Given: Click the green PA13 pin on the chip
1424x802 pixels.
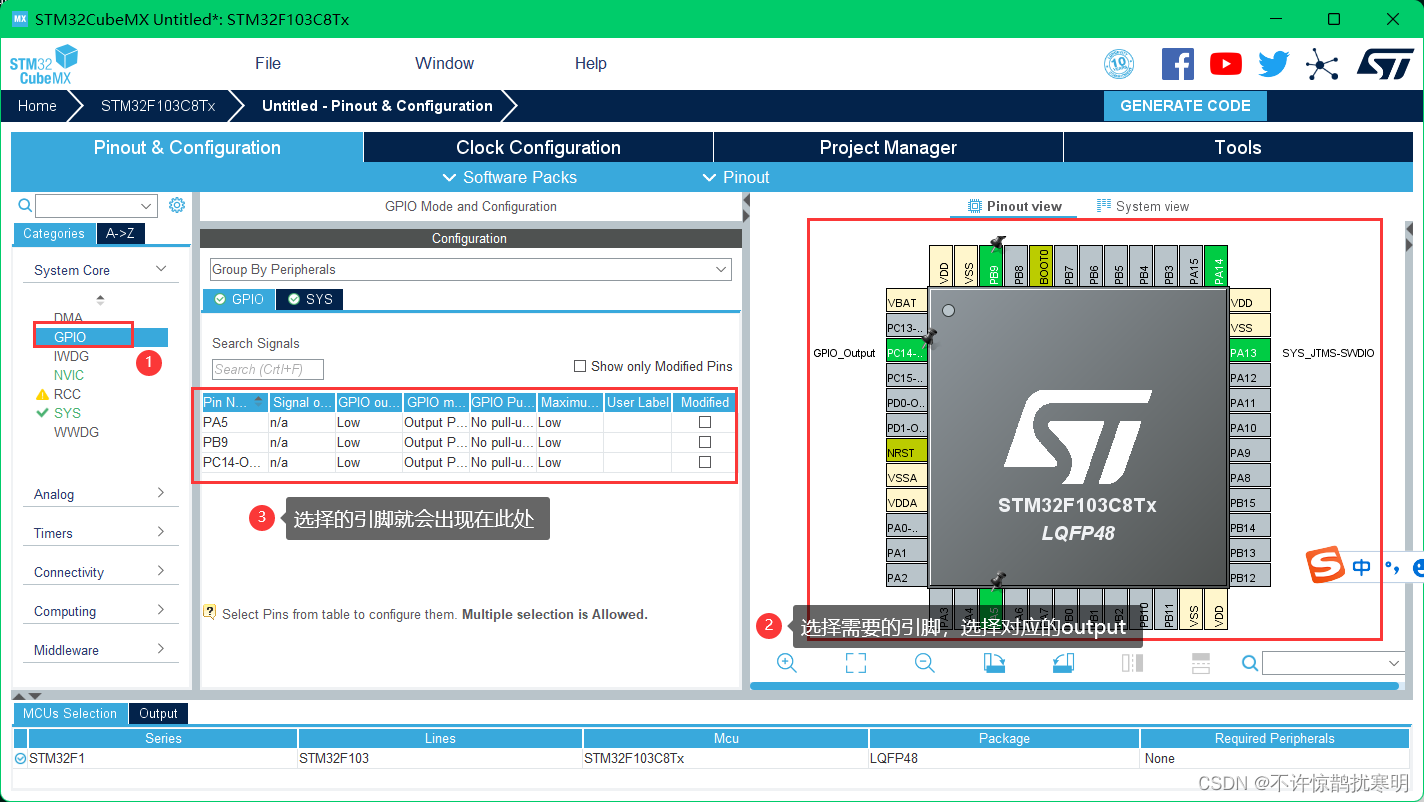Looking at the screenshot, I should (1249, 352).
